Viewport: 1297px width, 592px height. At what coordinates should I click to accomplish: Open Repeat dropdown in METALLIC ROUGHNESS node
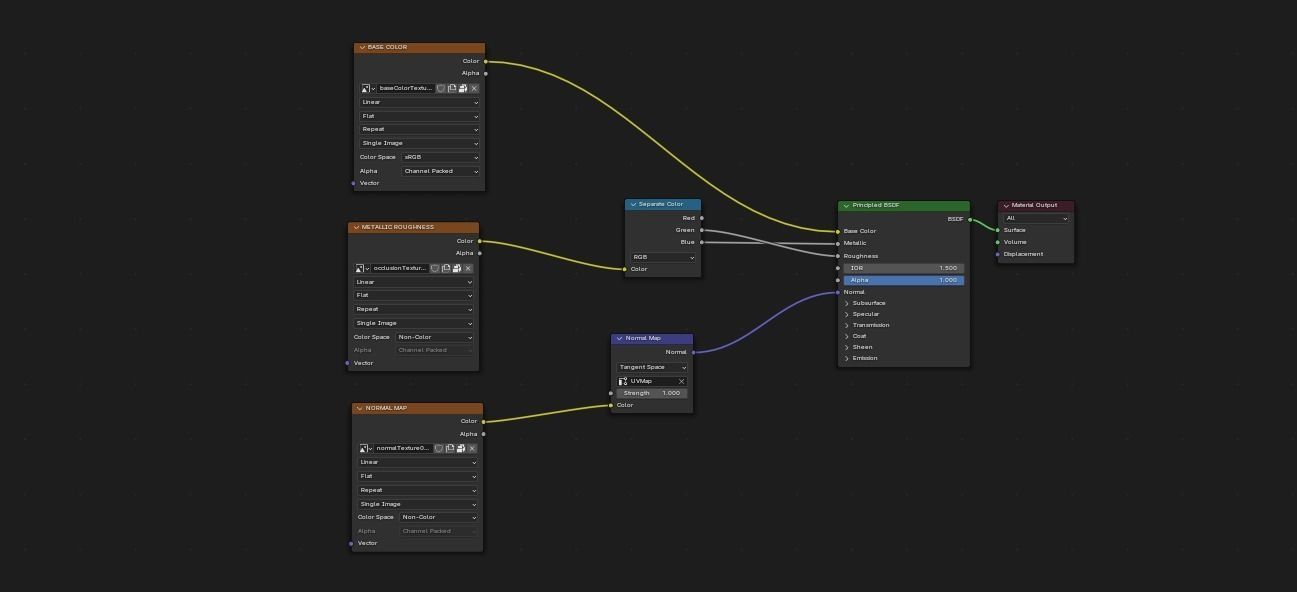[x=414, y=309]
